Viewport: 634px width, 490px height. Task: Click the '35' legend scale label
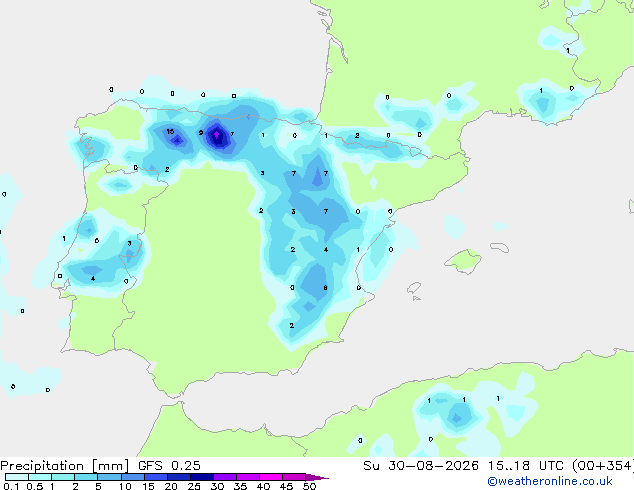coord(240,486)
